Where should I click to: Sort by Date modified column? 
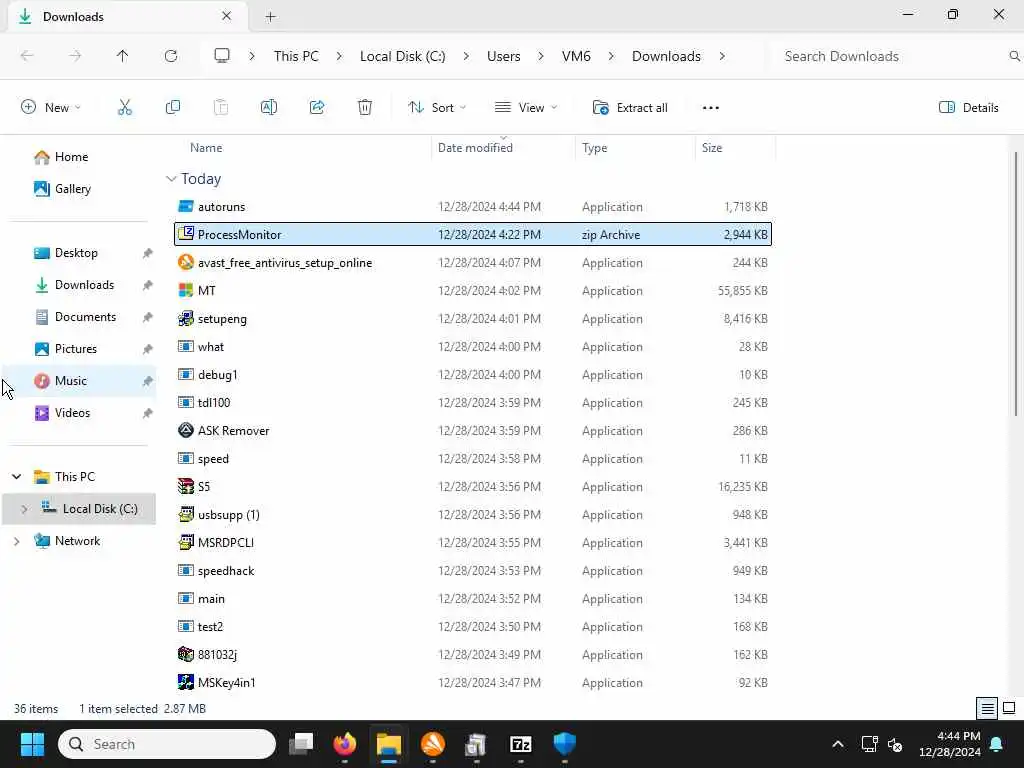tap(475, 148)
